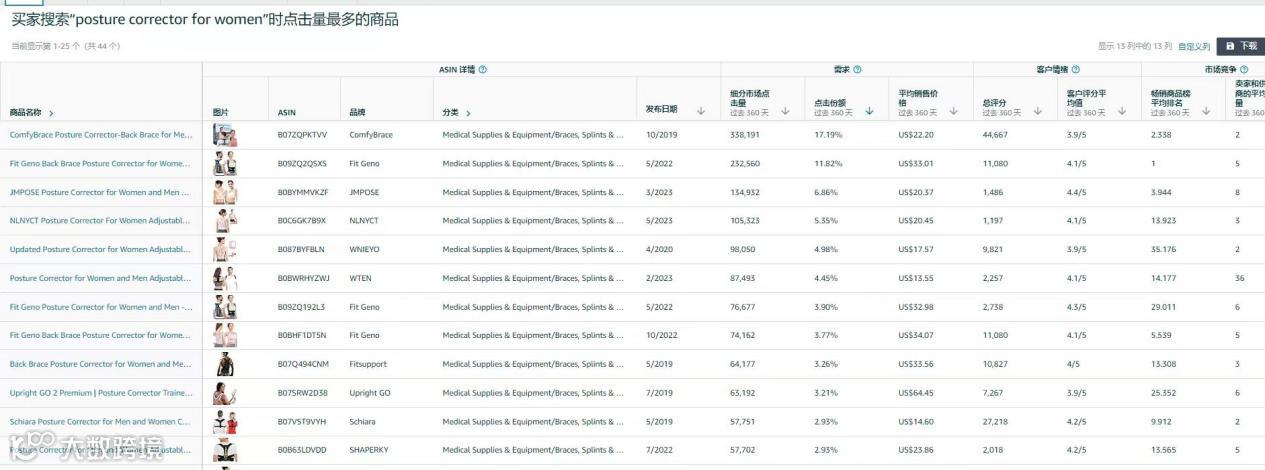Click thumbnail in row B09ZQ192L3
The height and width of the screenshot is (470, 1265).
pos(225,307)
